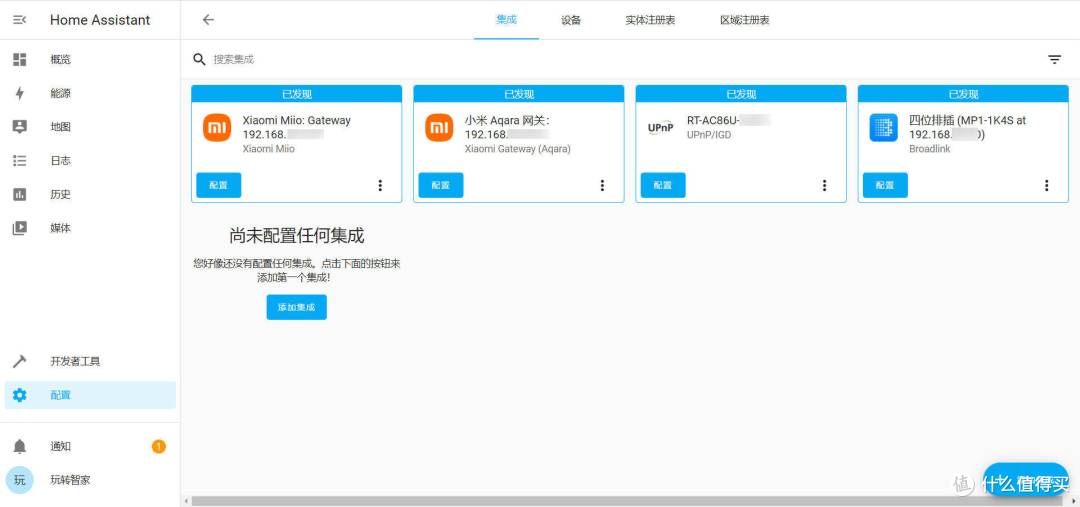Viewport: 1080px width, 507px height.
Task: Click the 已发现 header on the RT-AC86U card
Action: point(741,94)
